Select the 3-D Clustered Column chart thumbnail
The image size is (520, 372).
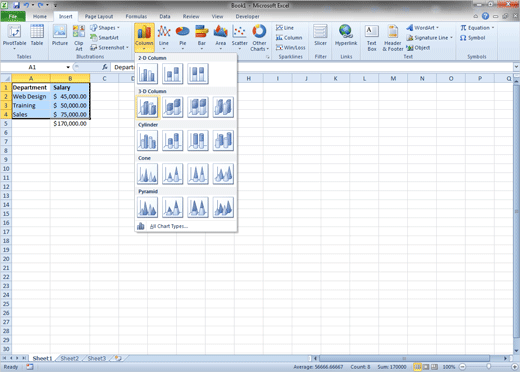pos(147,107)
